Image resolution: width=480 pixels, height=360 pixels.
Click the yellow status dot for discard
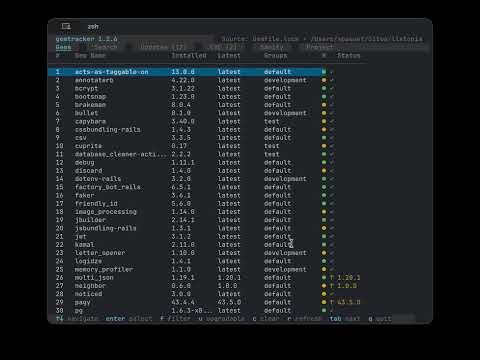(324, 170)
